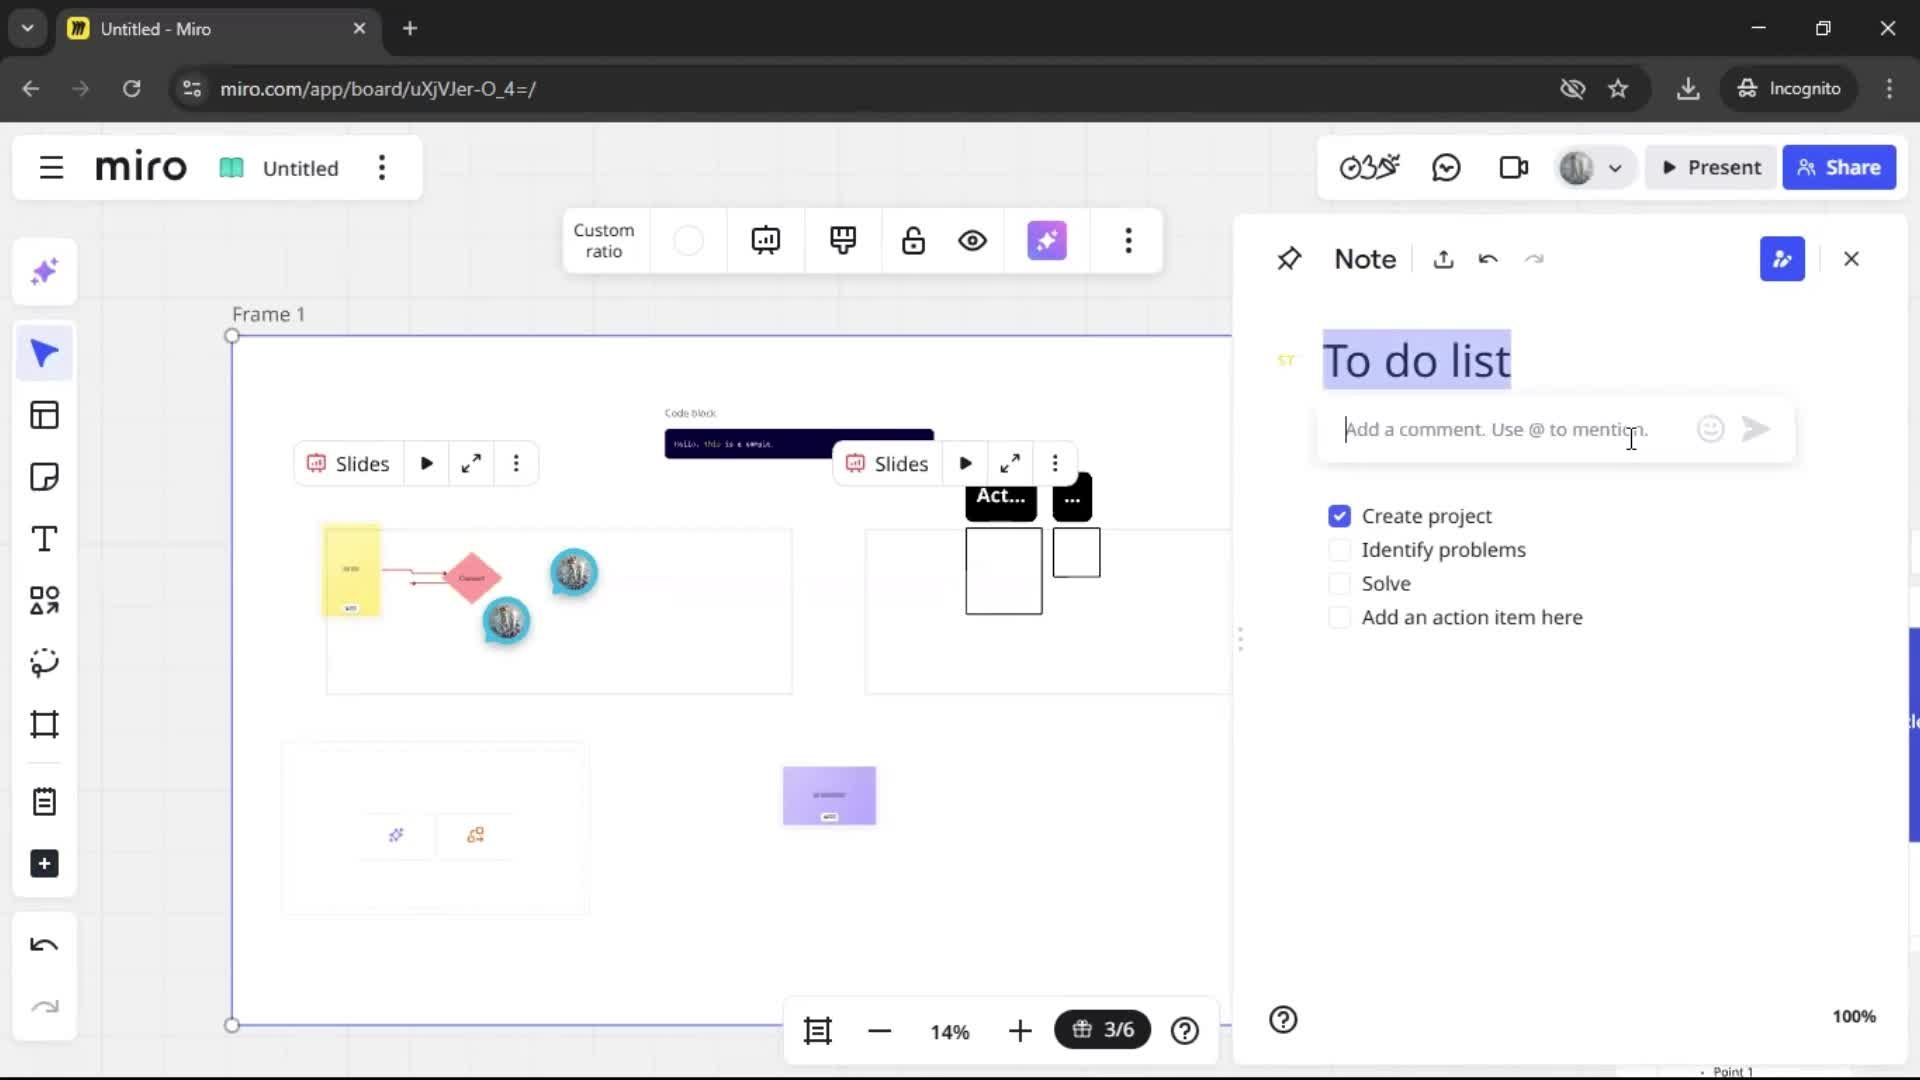Zoom in with the plus button
1920x1080 pixels.
tap(1020, 1031)
